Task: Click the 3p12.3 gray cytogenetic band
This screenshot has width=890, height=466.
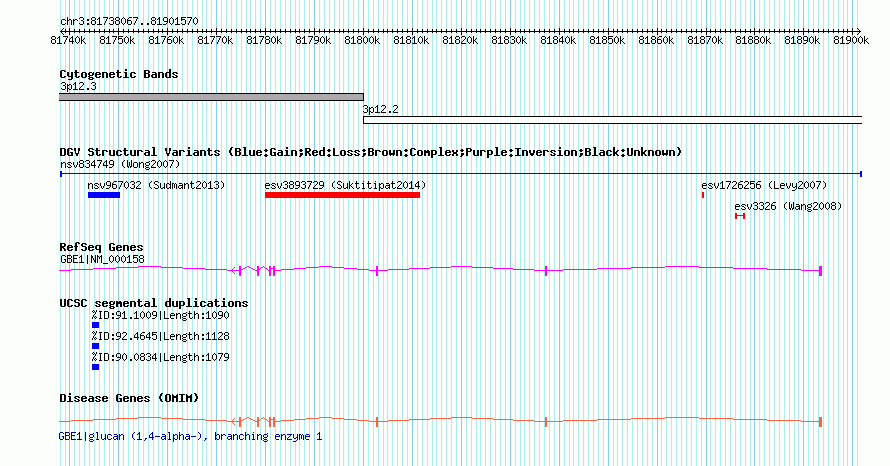Action: [211, 97]
